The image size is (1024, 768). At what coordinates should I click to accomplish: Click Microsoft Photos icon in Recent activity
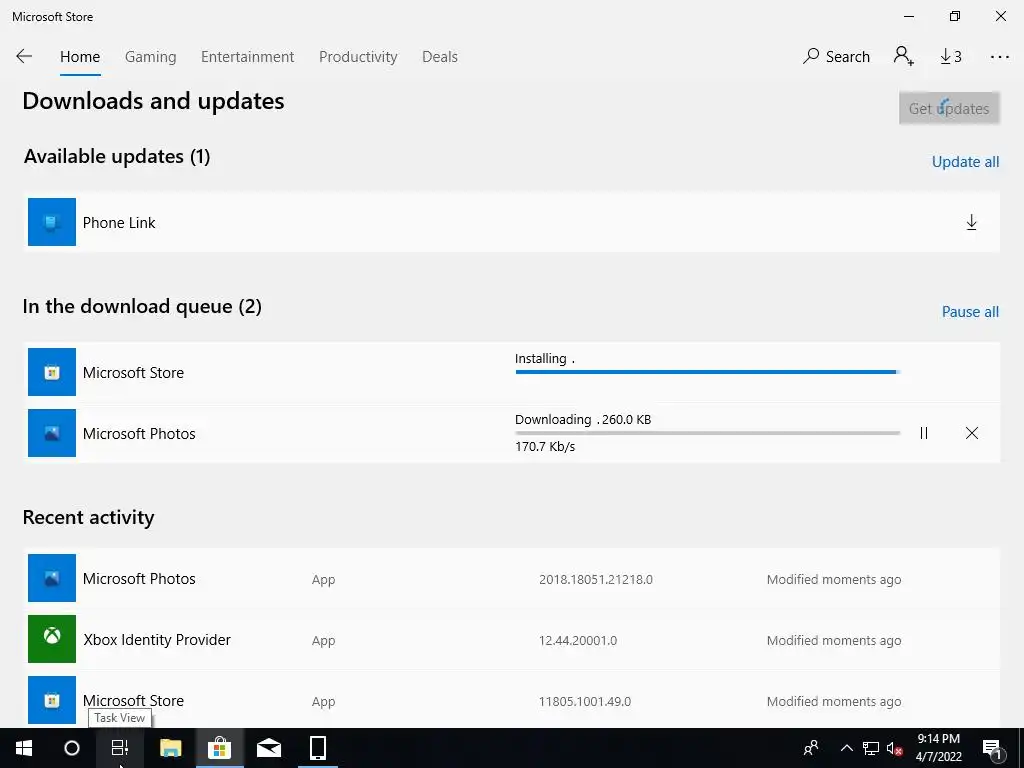[52, 579]
